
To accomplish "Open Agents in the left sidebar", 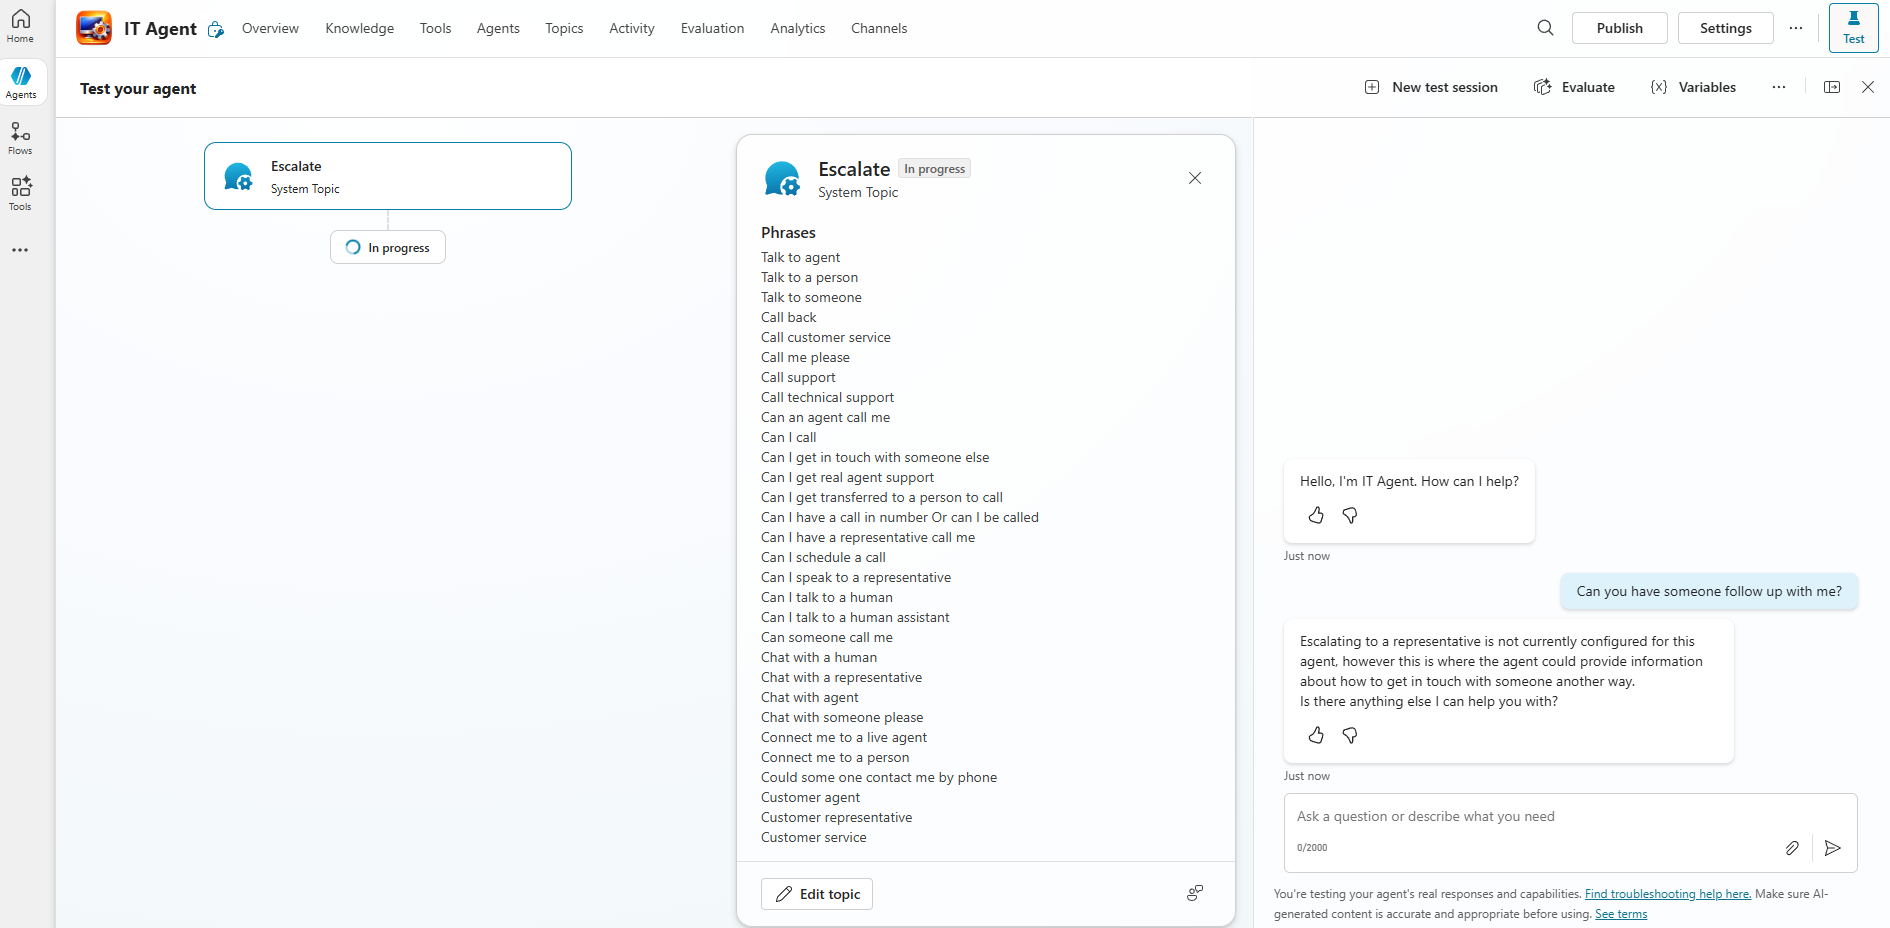I will point(20,83).
